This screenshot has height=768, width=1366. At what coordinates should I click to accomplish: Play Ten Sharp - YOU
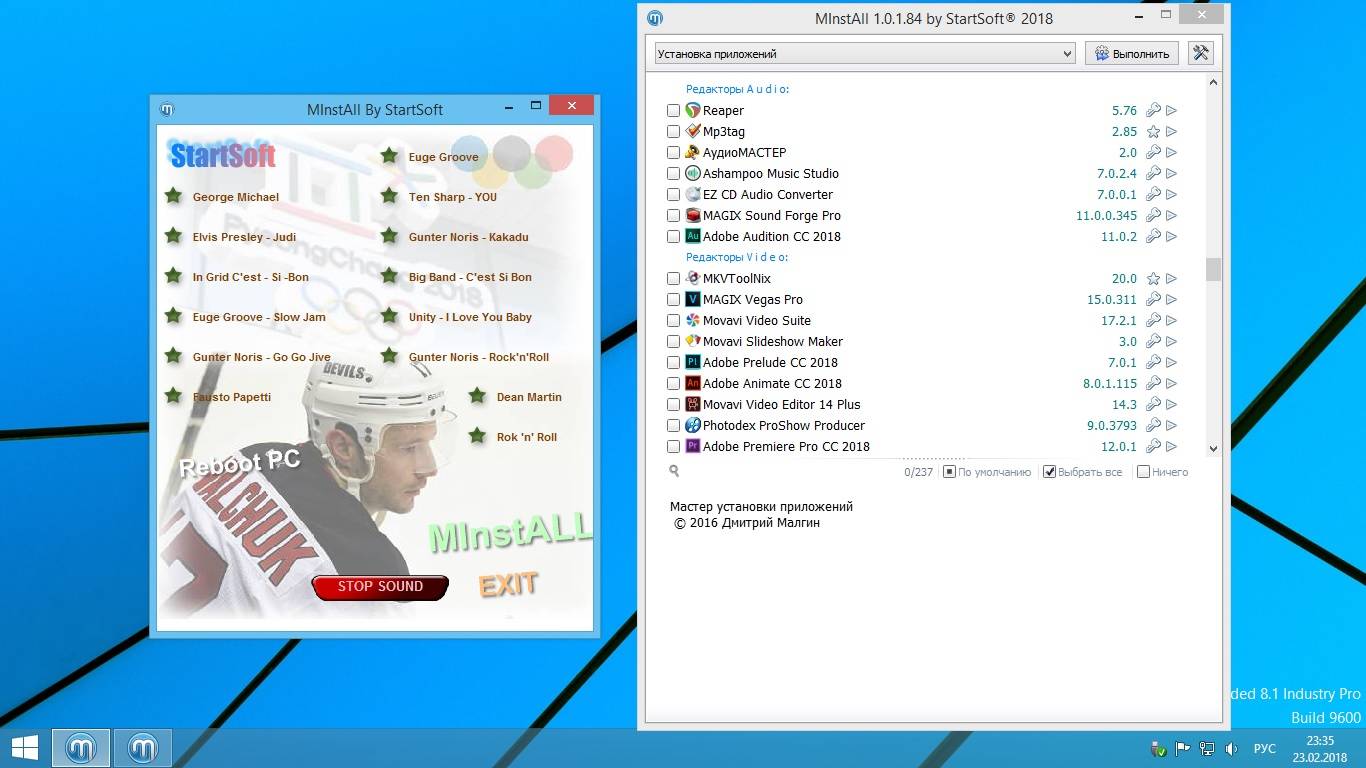click(x=452, y=197)
